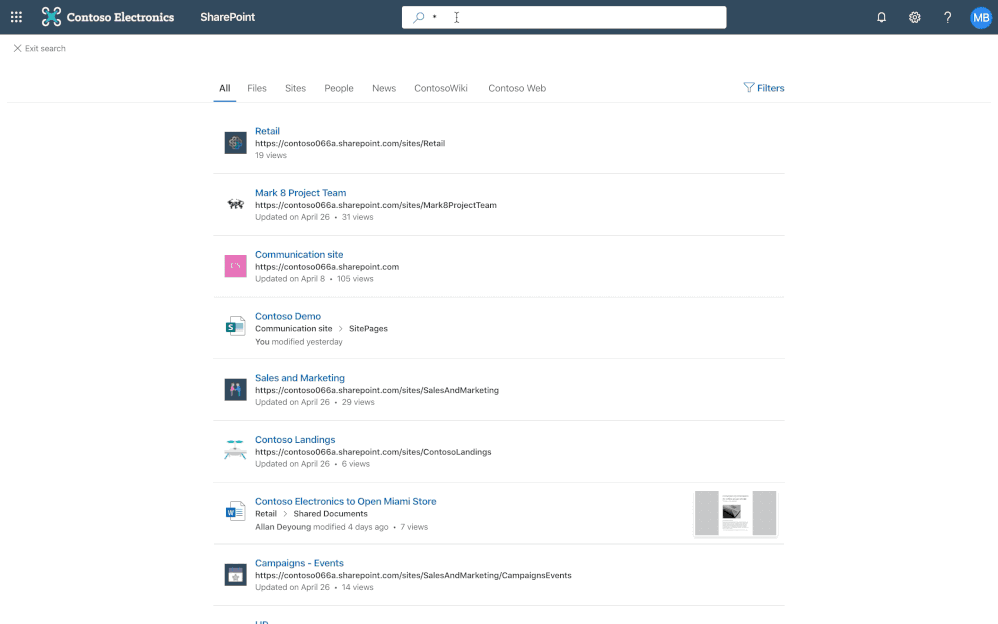Switch to the News tab

tap(384, 89)
